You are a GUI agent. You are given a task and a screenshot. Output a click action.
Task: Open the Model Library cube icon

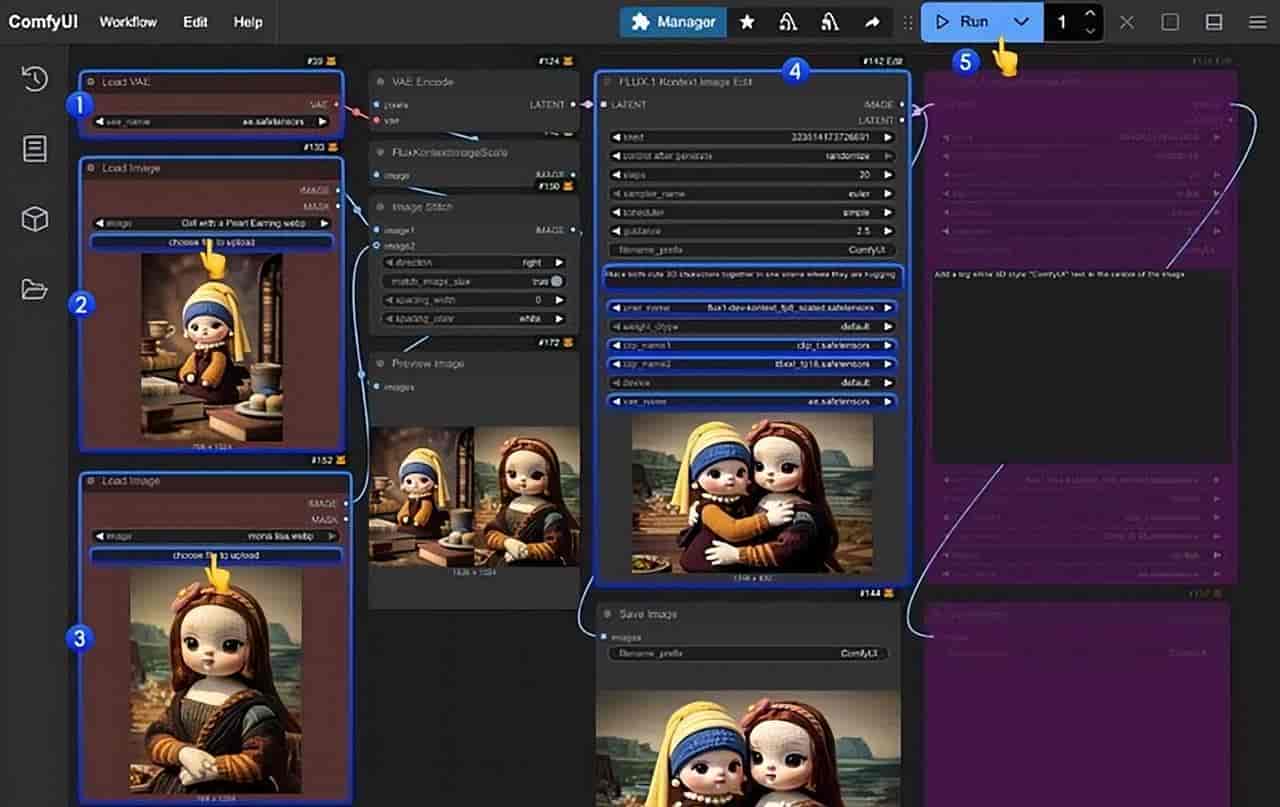click(35, 219)
